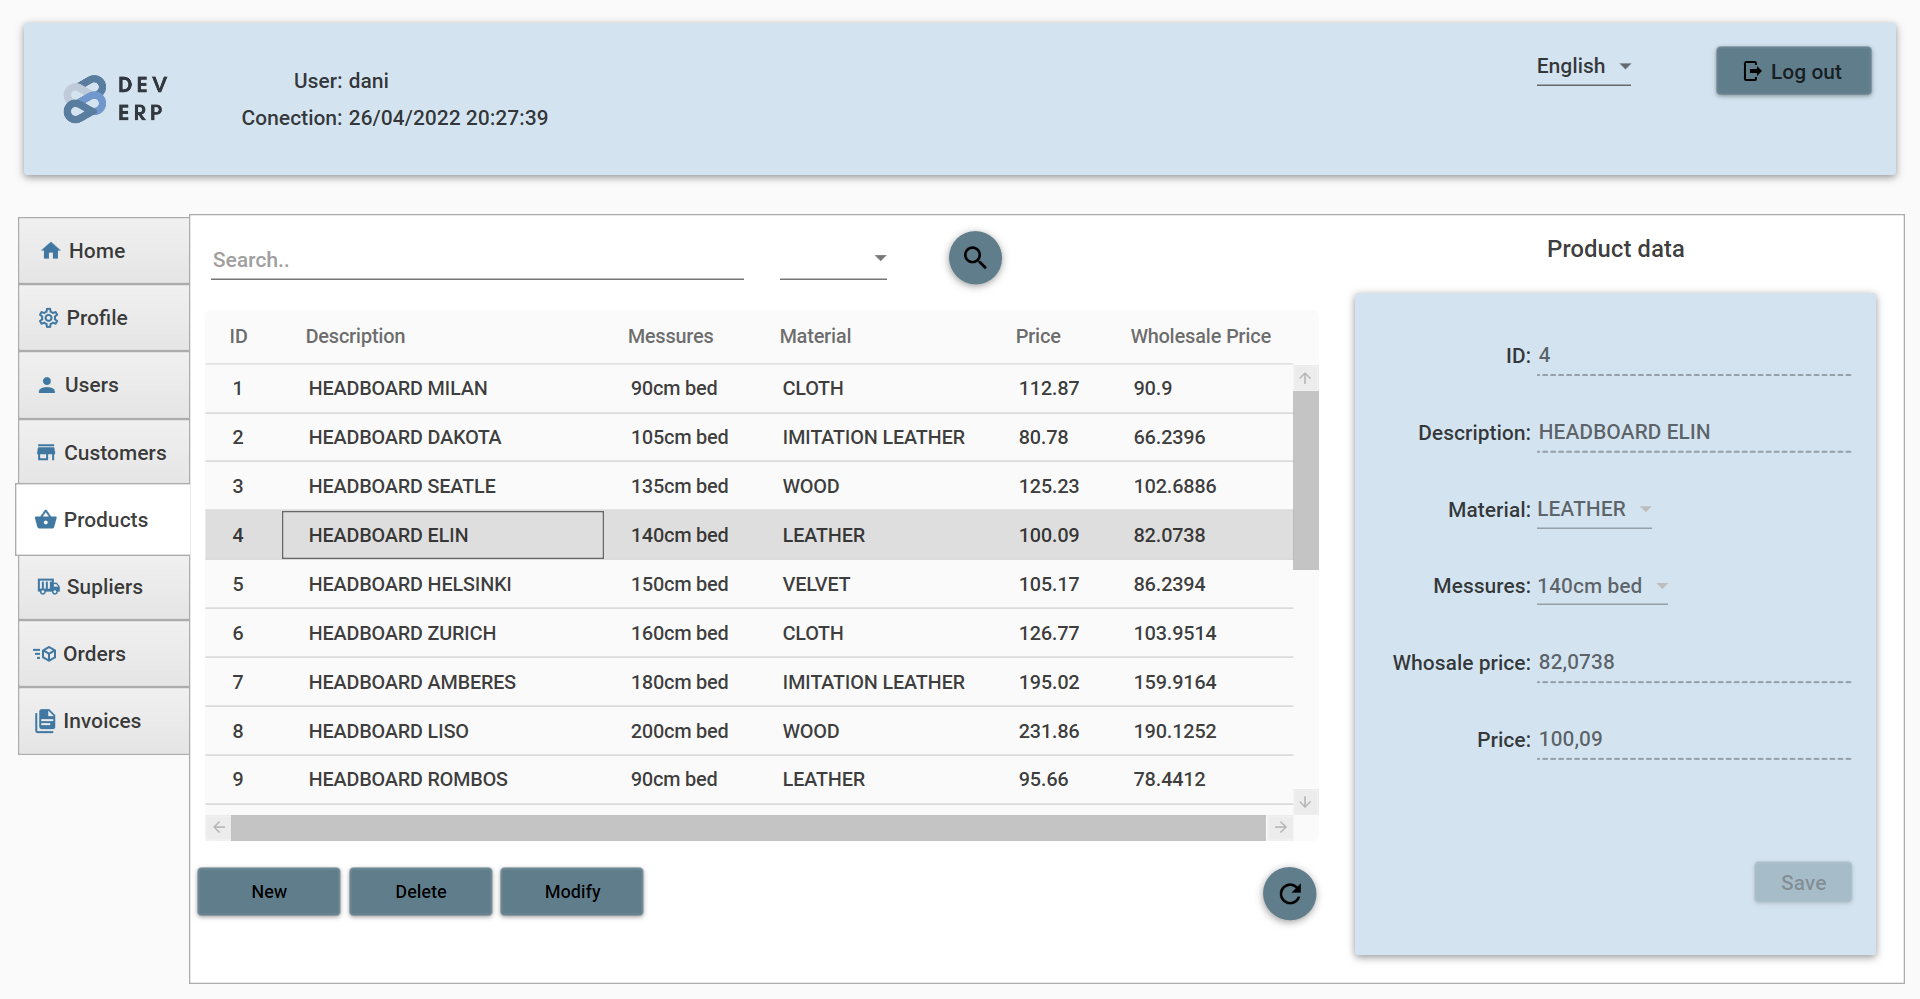Click the Suppliers truck icon
The image size is (1920, 999).
coord(47,587)
